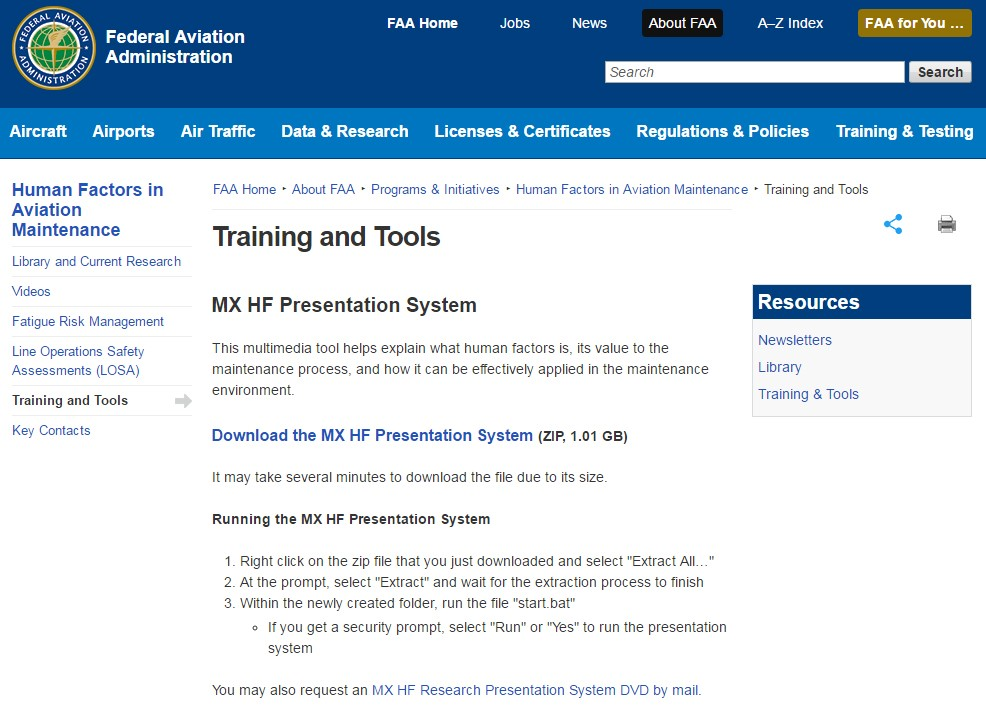Open the About FAA menu item
This screenshot has height=716, width=986.
click(682, 22)
